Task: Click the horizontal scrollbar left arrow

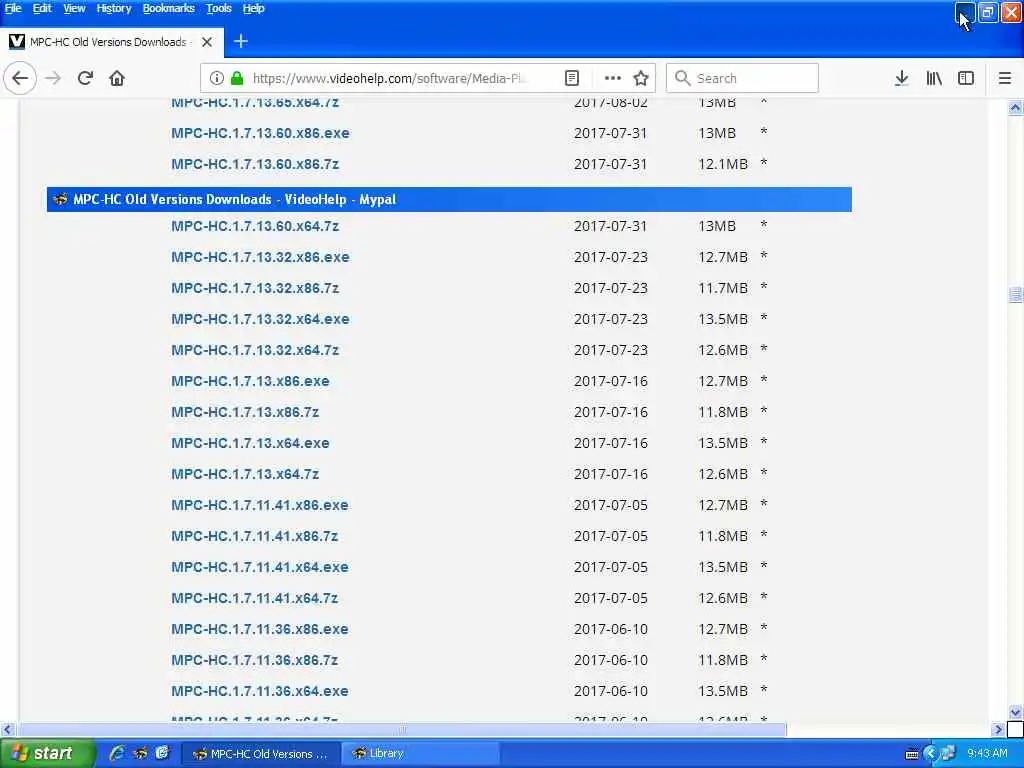Action: click(7, 729)
